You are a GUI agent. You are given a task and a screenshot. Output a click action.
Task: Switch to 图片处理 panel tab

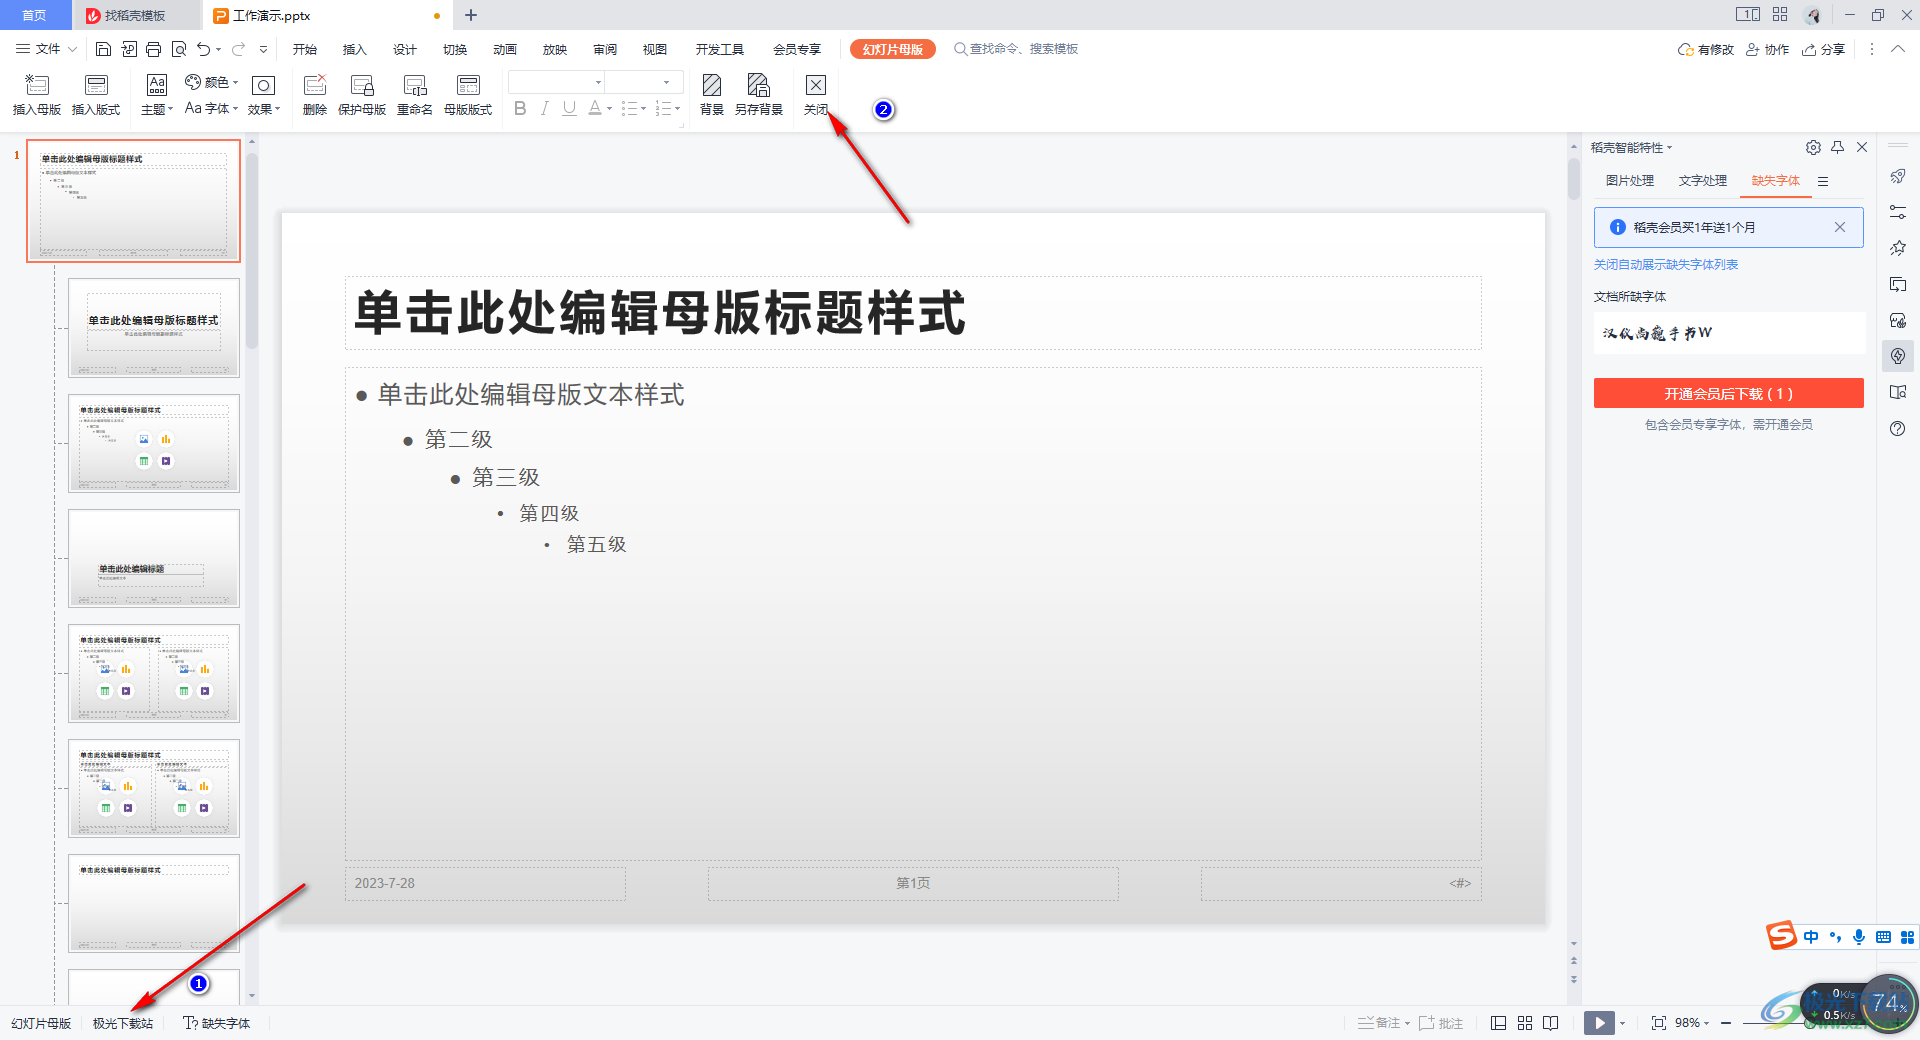(1630, 181)
